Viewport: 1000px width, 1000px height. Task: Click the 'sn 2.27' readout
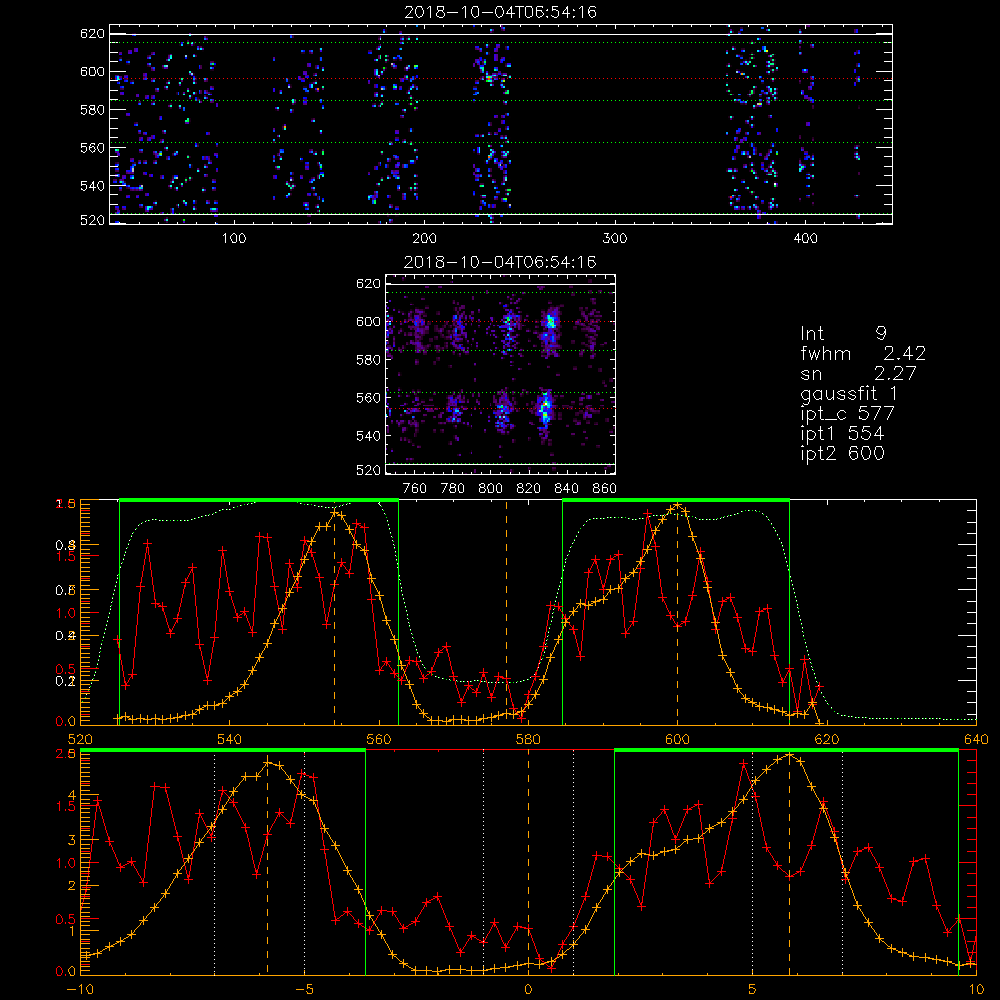pos(858,373)
